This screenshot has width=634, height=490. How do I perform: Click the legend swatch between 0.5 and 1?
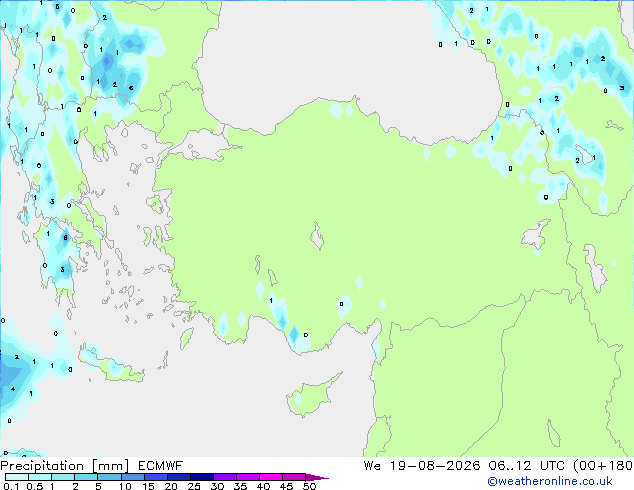tap(40, 477)
